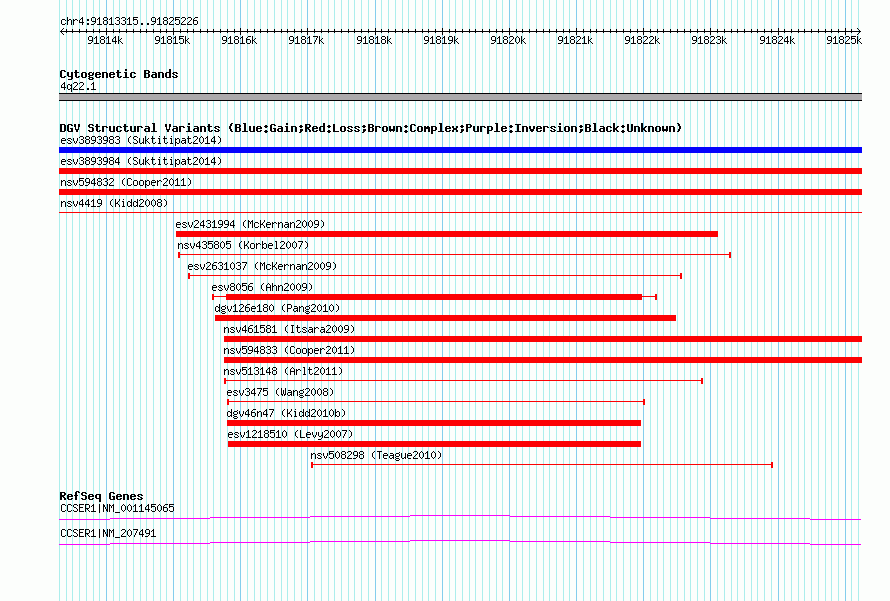Click the 91820k ruler tick label

(x=508, y=40)
